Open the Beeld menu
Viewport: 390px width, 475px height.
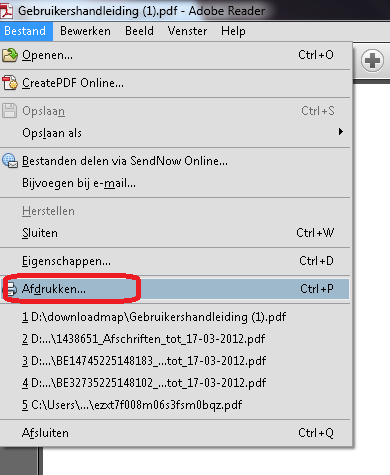coord(139,31)
